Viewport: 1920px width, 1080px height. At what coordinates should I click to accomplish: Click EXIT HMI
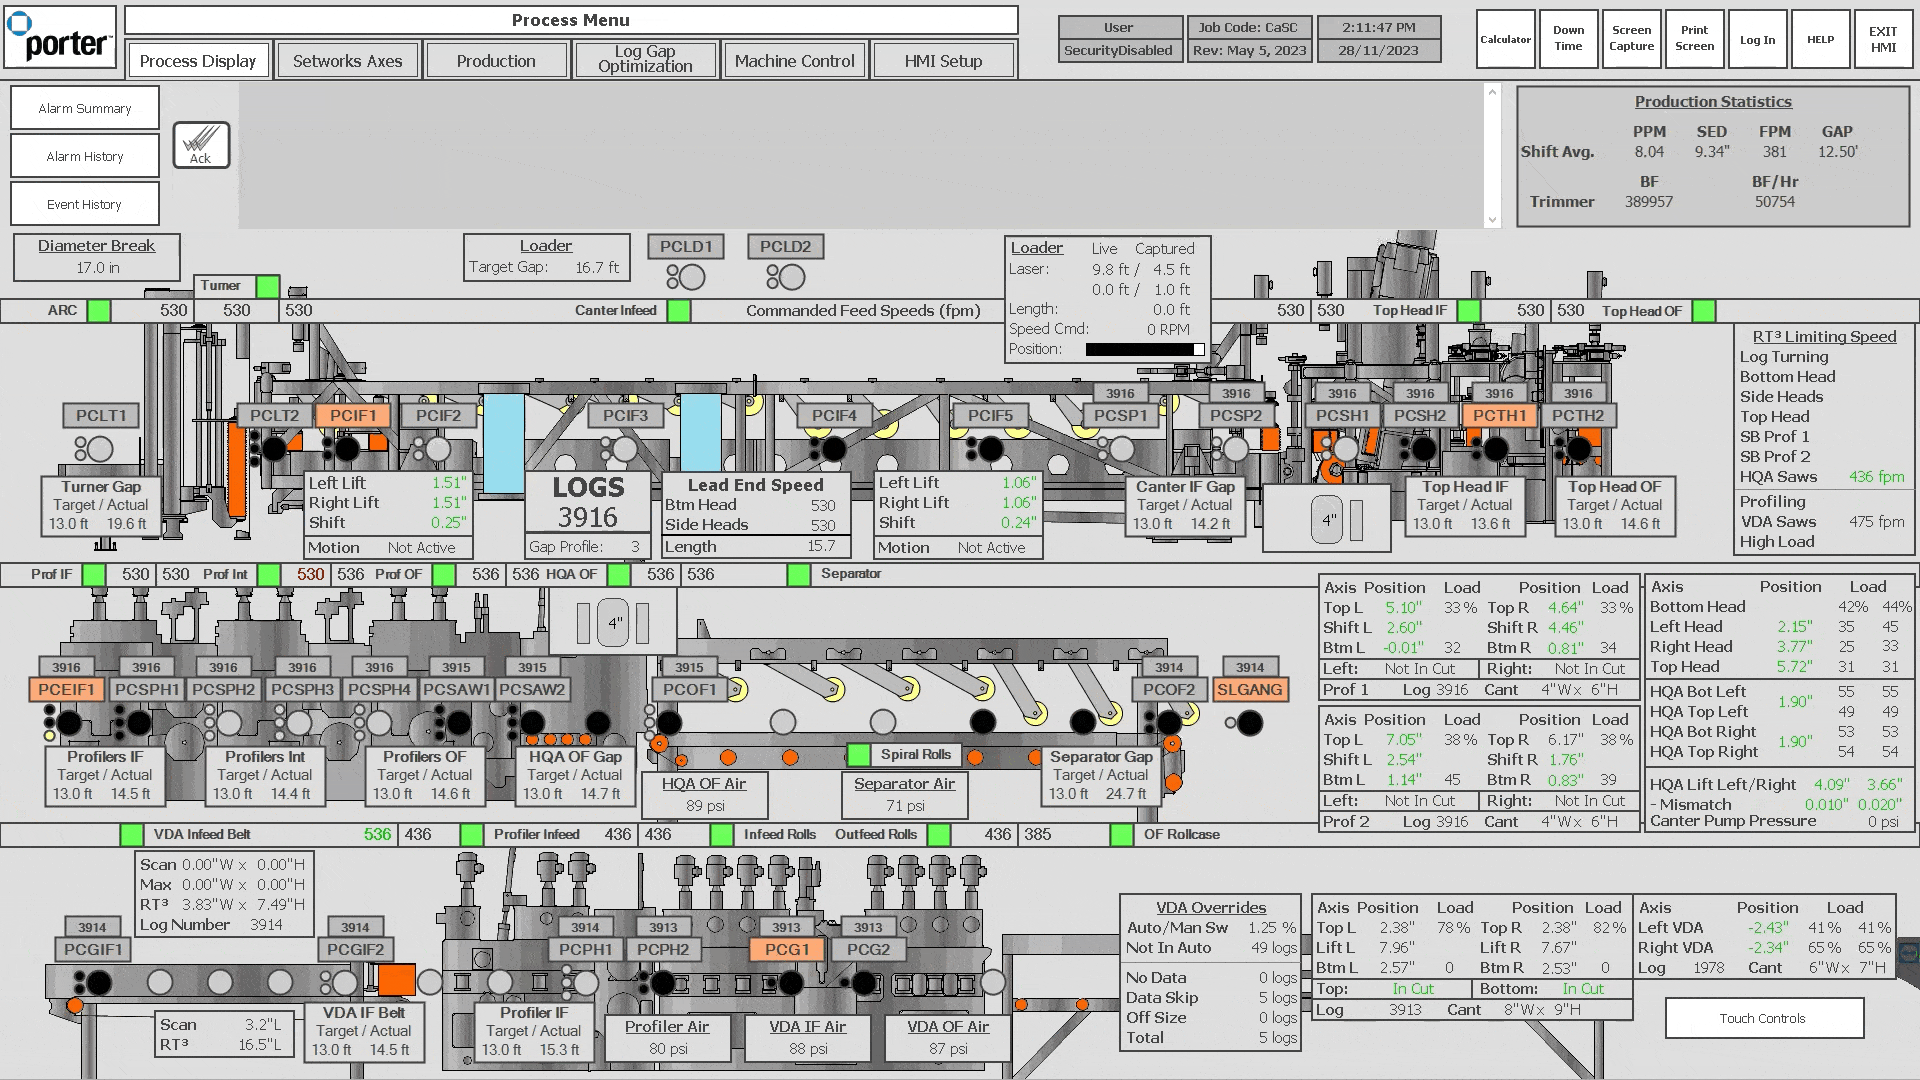click(1883, 39)
